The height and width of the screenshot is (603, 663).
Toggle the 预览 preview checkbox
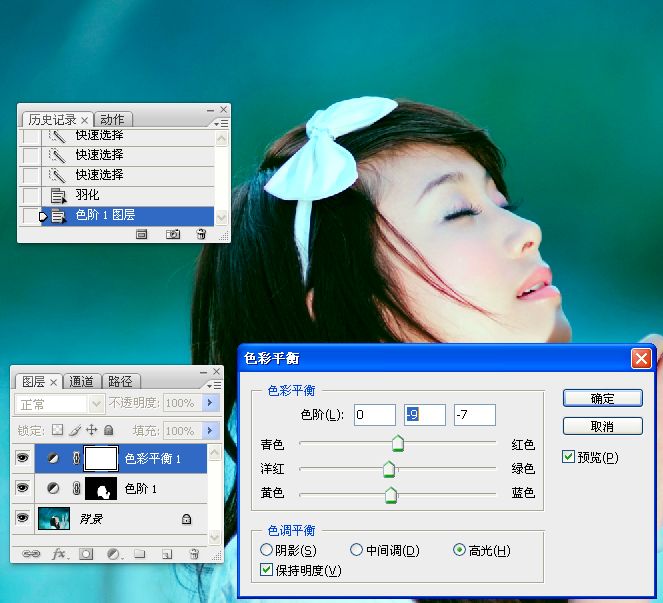point(569,457)
